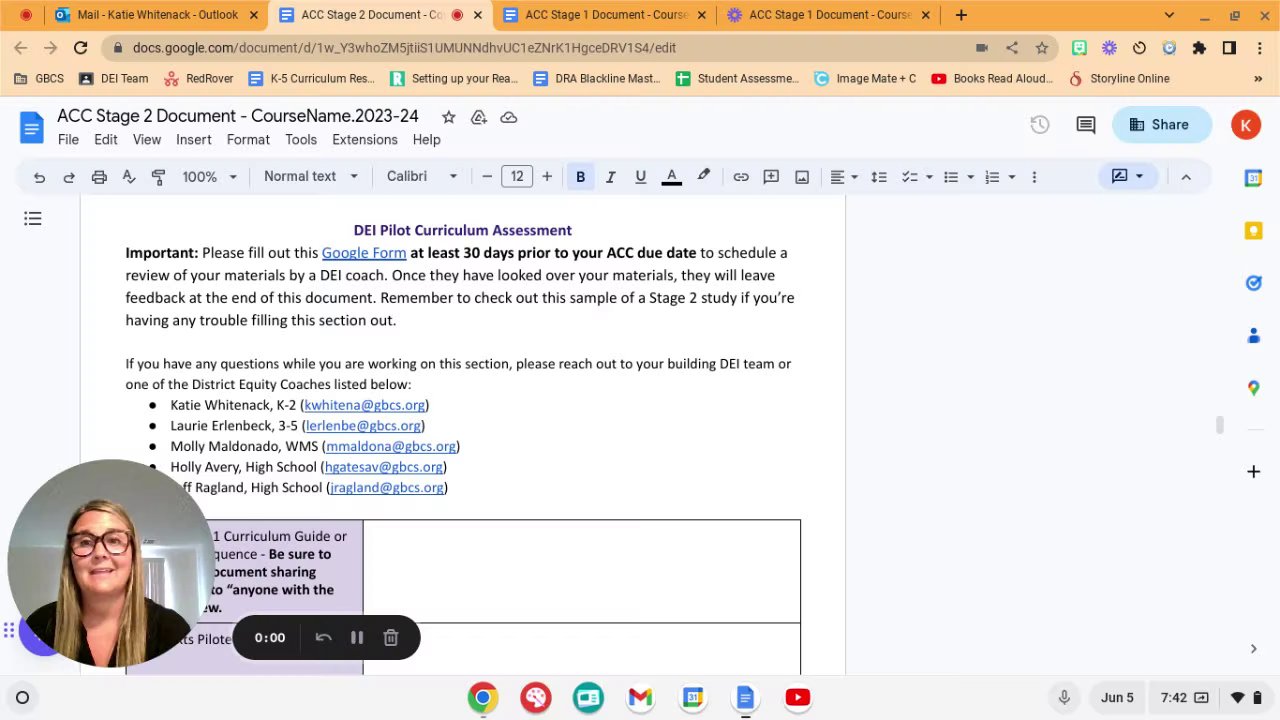This screenshot has width=1280, height=720.
Task: Open comment history icon
Action: tap(1085, 125)
